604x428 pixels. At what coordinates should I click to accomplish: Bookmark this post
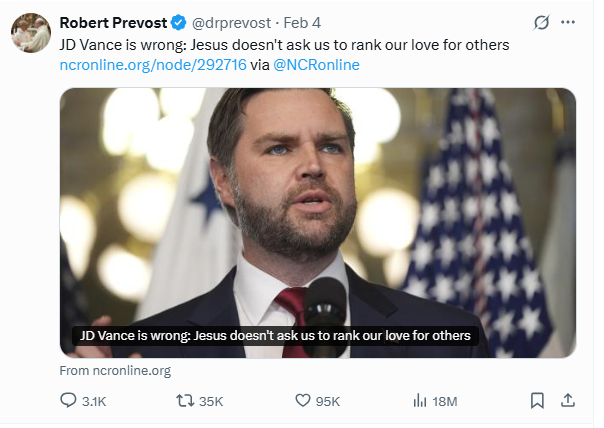pos(536,400)
